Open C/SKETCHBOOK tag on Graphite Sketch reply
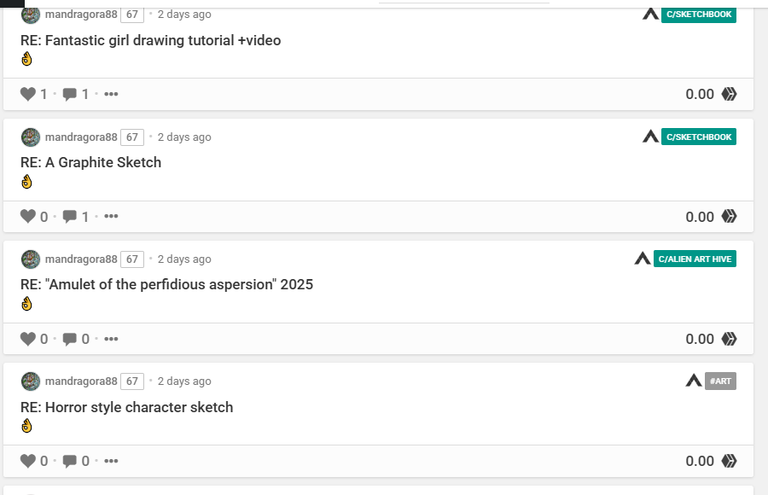The height and width of the screenshot is (495, 768). (698, 137)
